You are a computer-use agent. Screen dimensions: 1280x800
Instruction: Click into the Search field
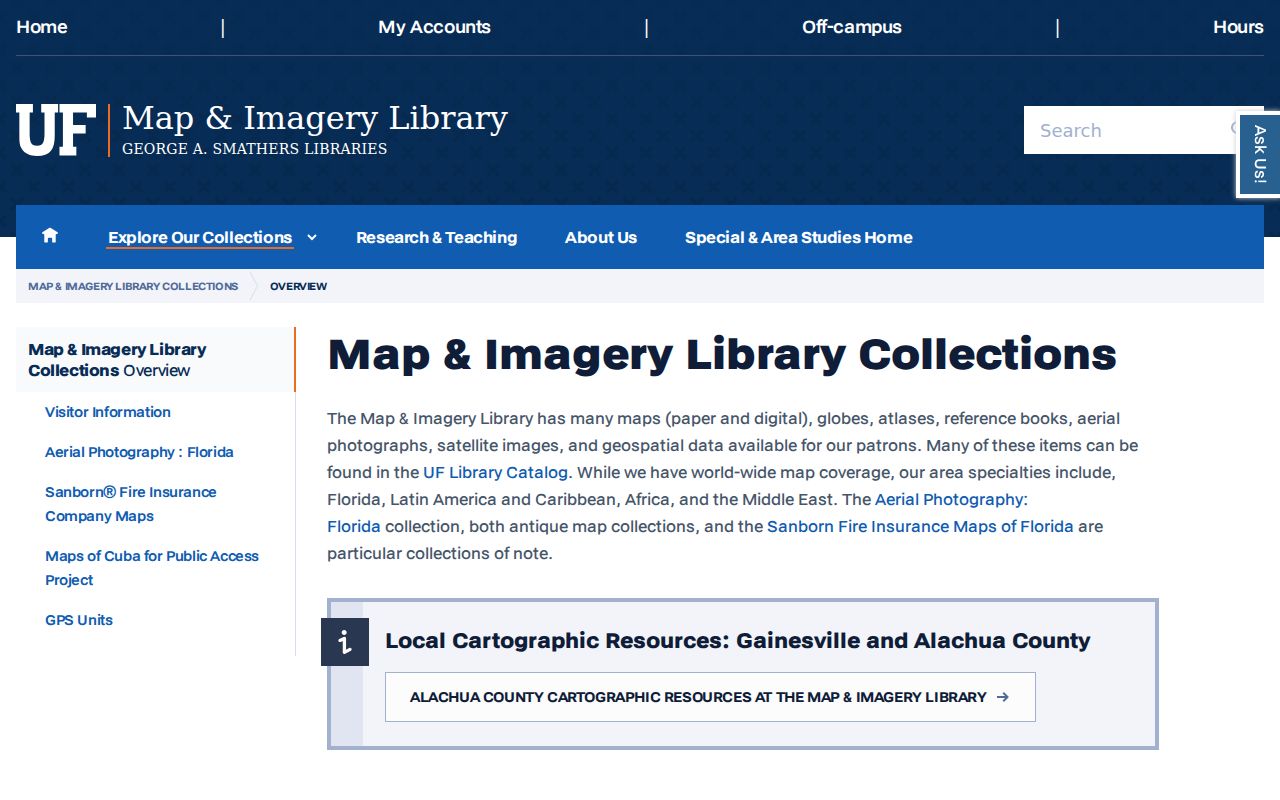coord(1130,130)
